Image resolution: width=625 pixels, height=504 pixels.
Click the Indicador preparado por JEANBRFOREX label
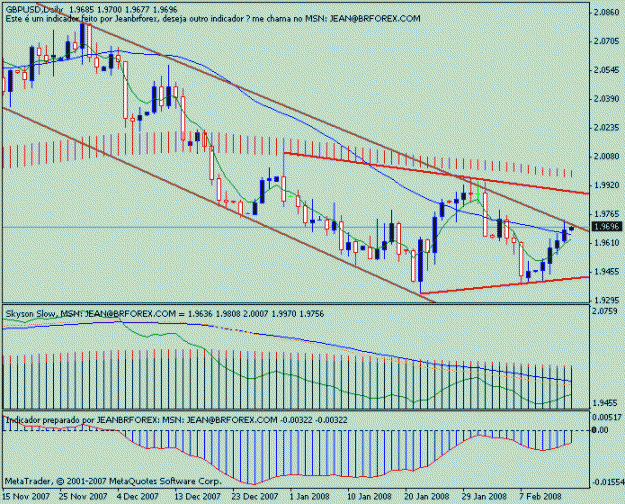tap(177, 420)
